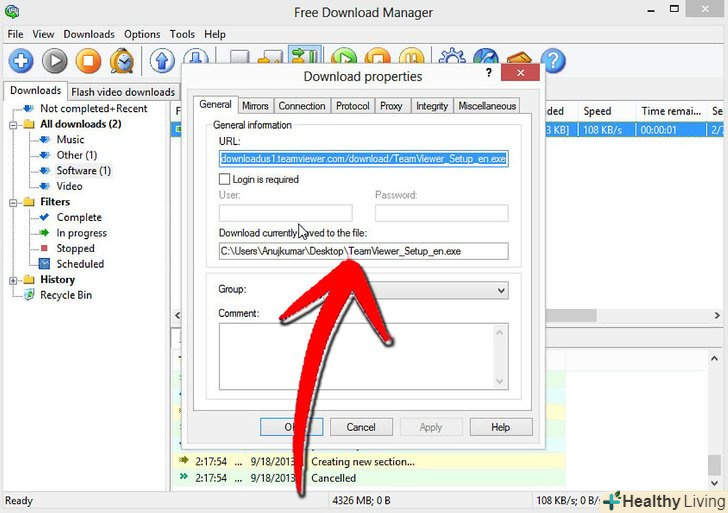728x513 pixels.
Task: Open the Miscellaneous tab
Action: click(x=487, y=106)
